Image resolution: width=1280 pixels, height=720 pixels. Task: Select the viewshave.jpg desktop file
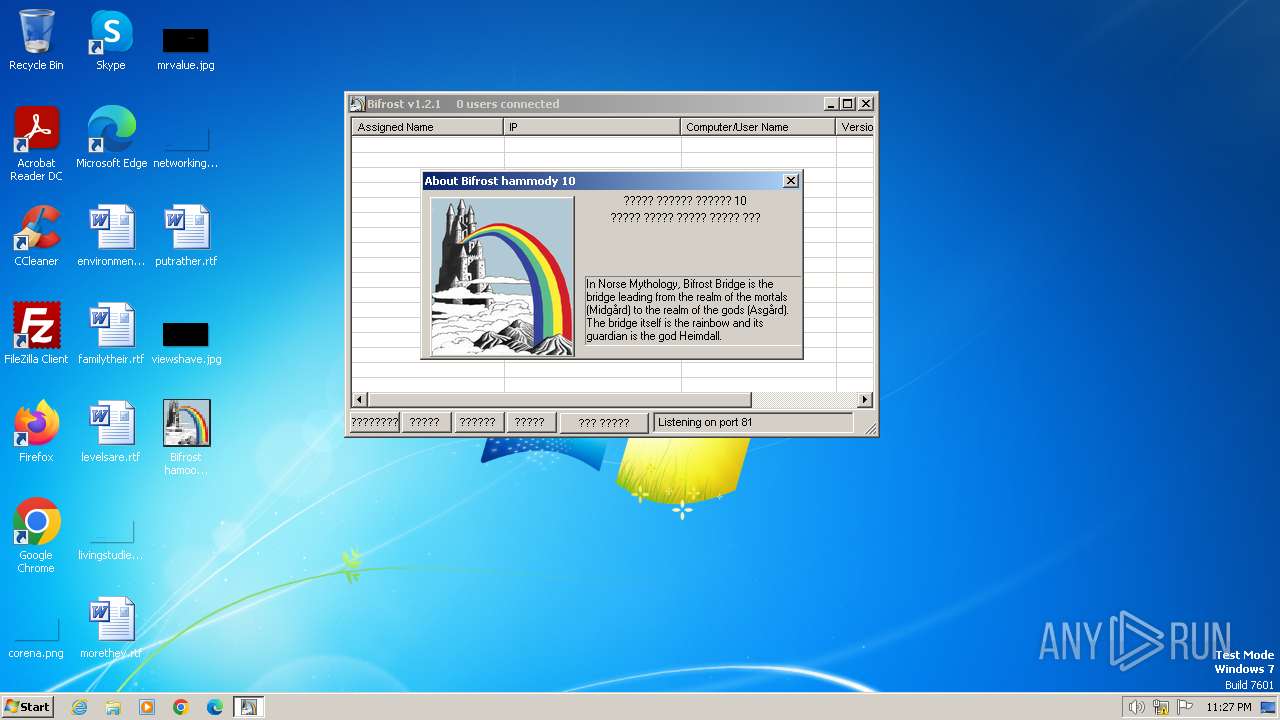click(186, 342)
